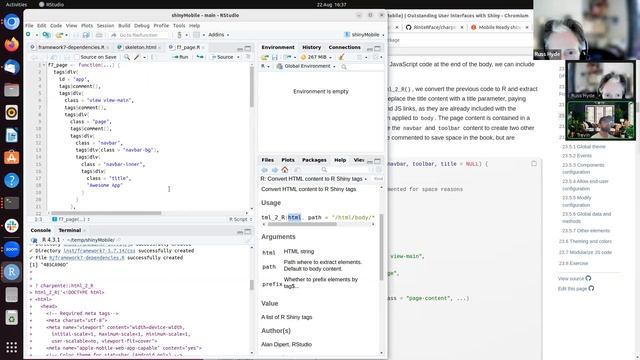The height and width of the screenshot is (360, 640).
Task: Switch to the Connections tab
Action: pos(344,47)
